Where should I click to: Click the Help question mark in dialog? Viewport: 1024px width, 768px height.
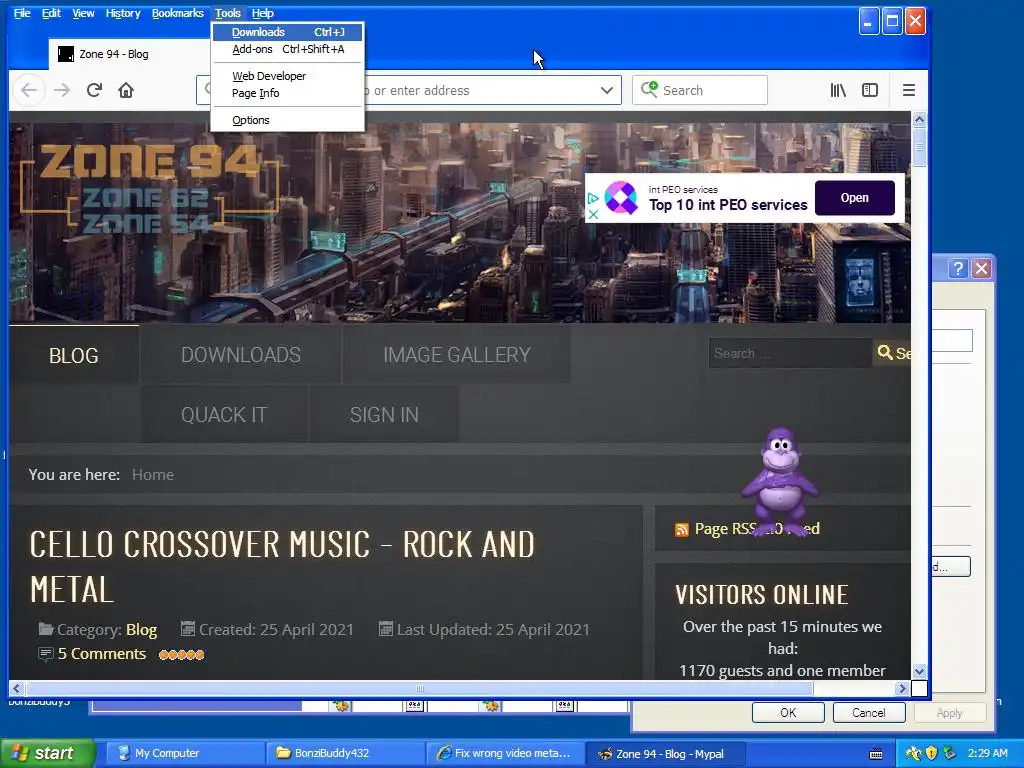click(957, 268)
